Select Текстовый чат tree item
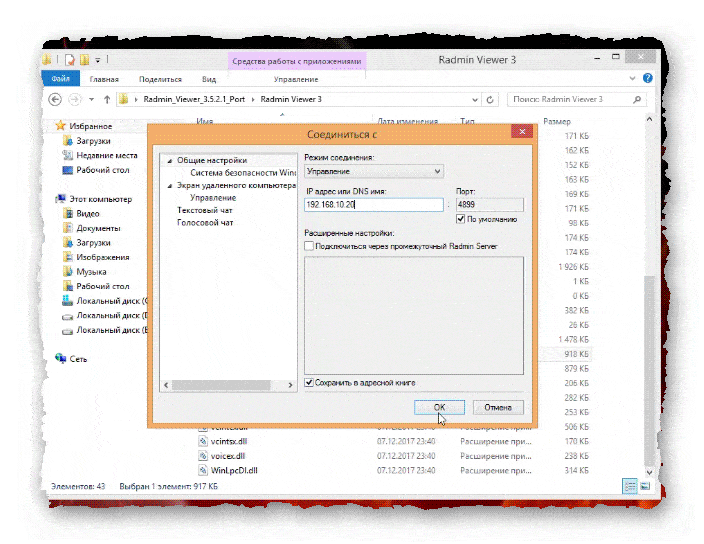The height and width of the screenshot is (544, 704). tap(205, 210)
